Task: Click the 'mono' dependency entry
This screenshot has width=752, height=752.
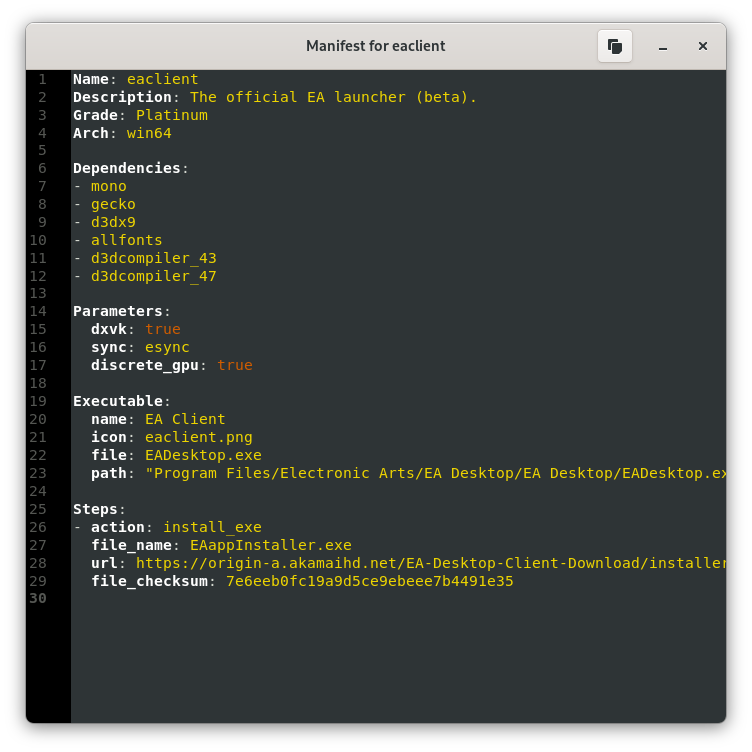Action: 108,186
